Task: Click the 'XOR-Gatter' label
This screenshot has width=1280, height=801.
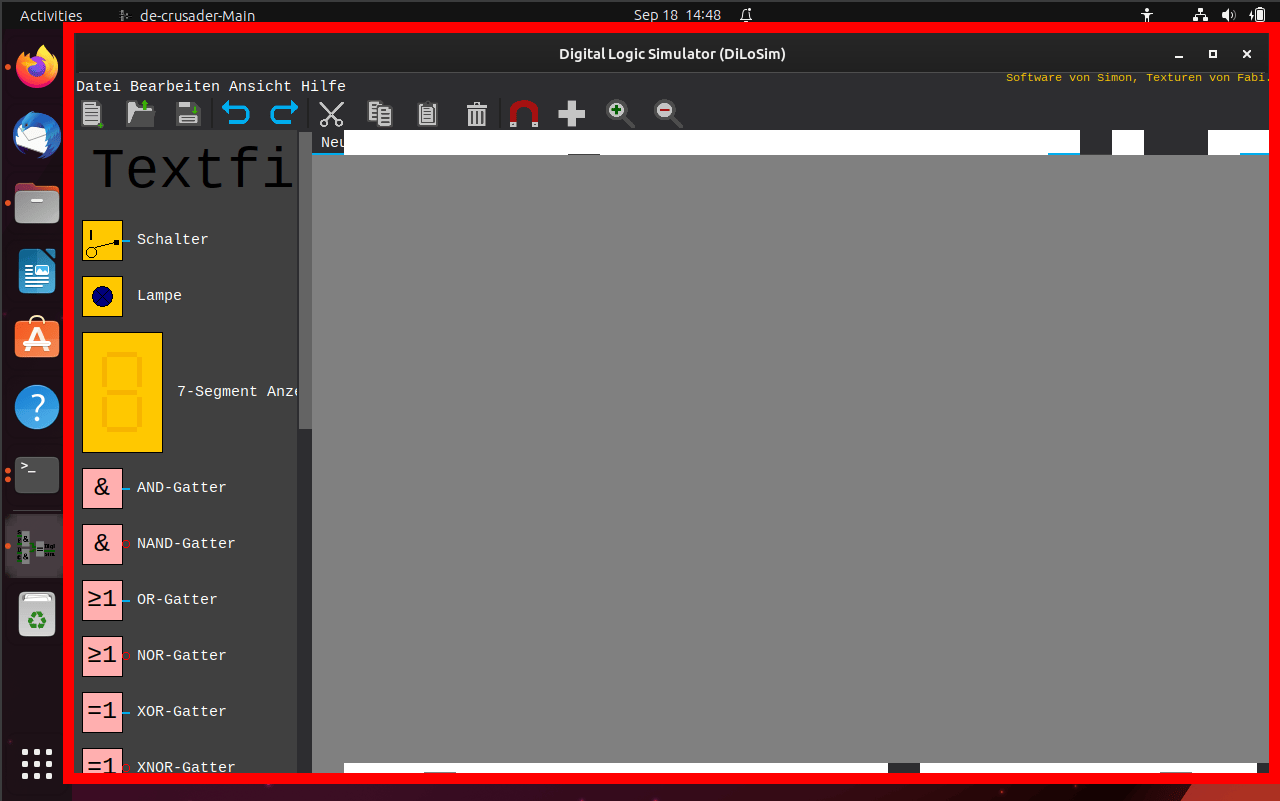Action: (181, 712)
